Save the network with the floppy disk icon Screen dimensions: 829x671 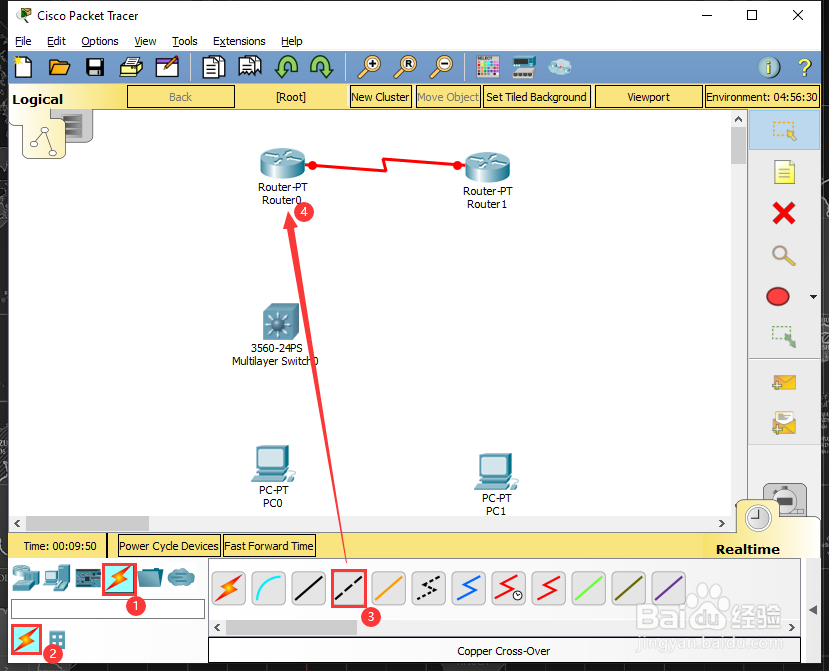point(95,67)
